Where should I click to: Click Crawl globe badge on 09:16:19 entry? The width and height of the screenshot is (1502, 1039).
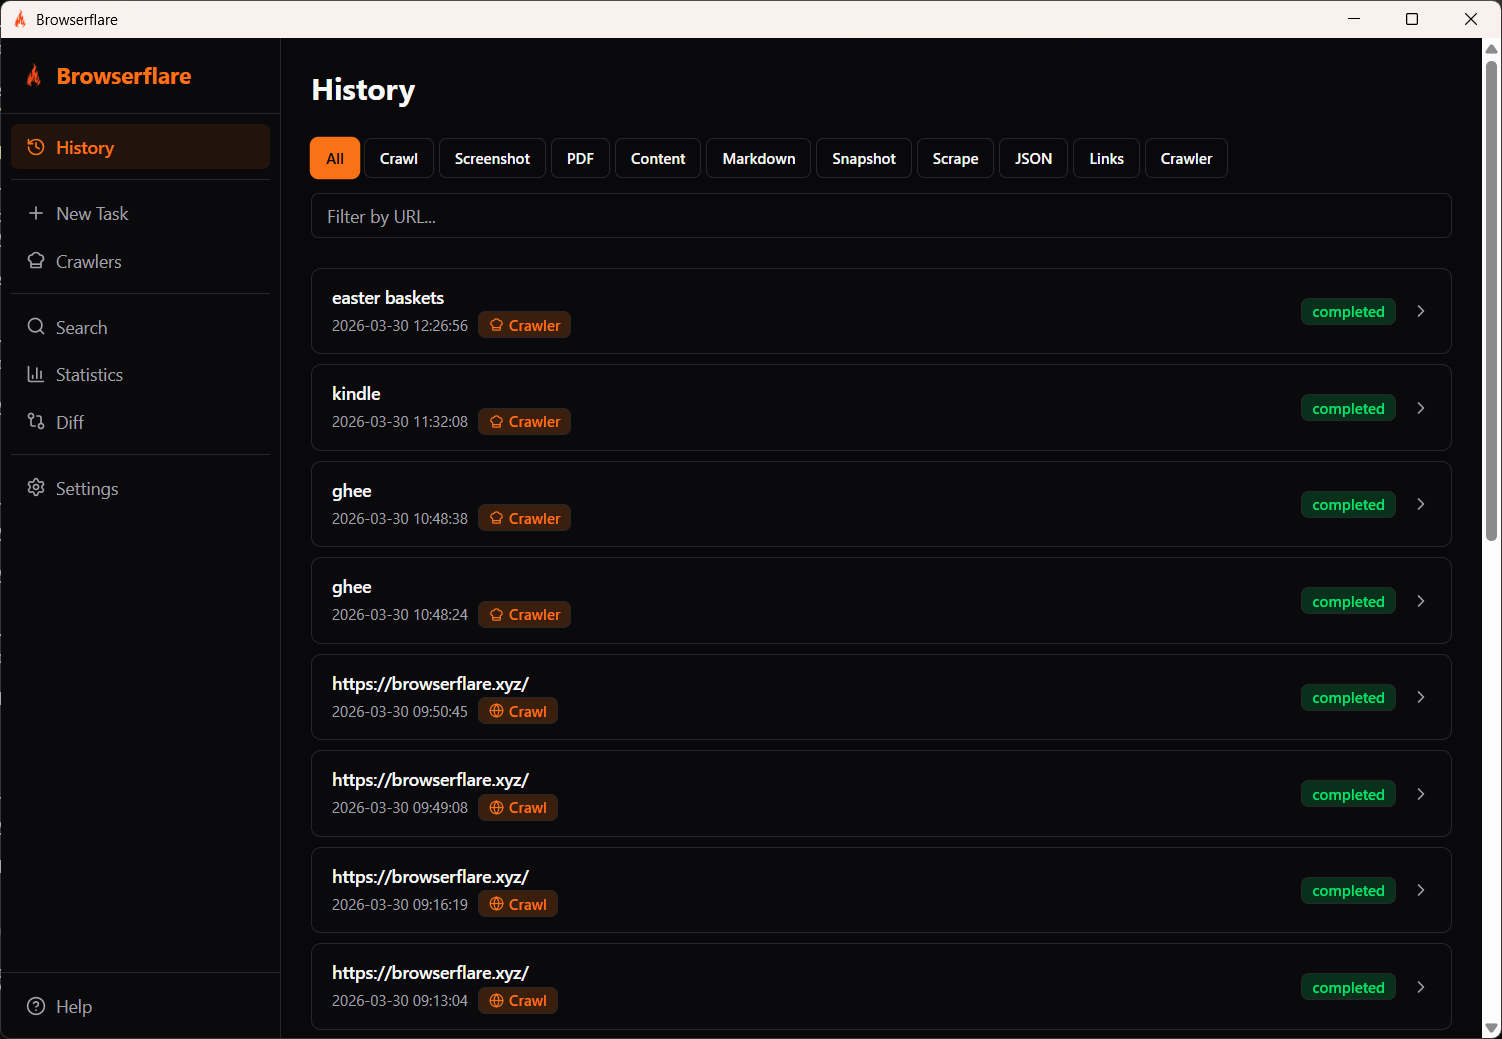click(518, 904)
